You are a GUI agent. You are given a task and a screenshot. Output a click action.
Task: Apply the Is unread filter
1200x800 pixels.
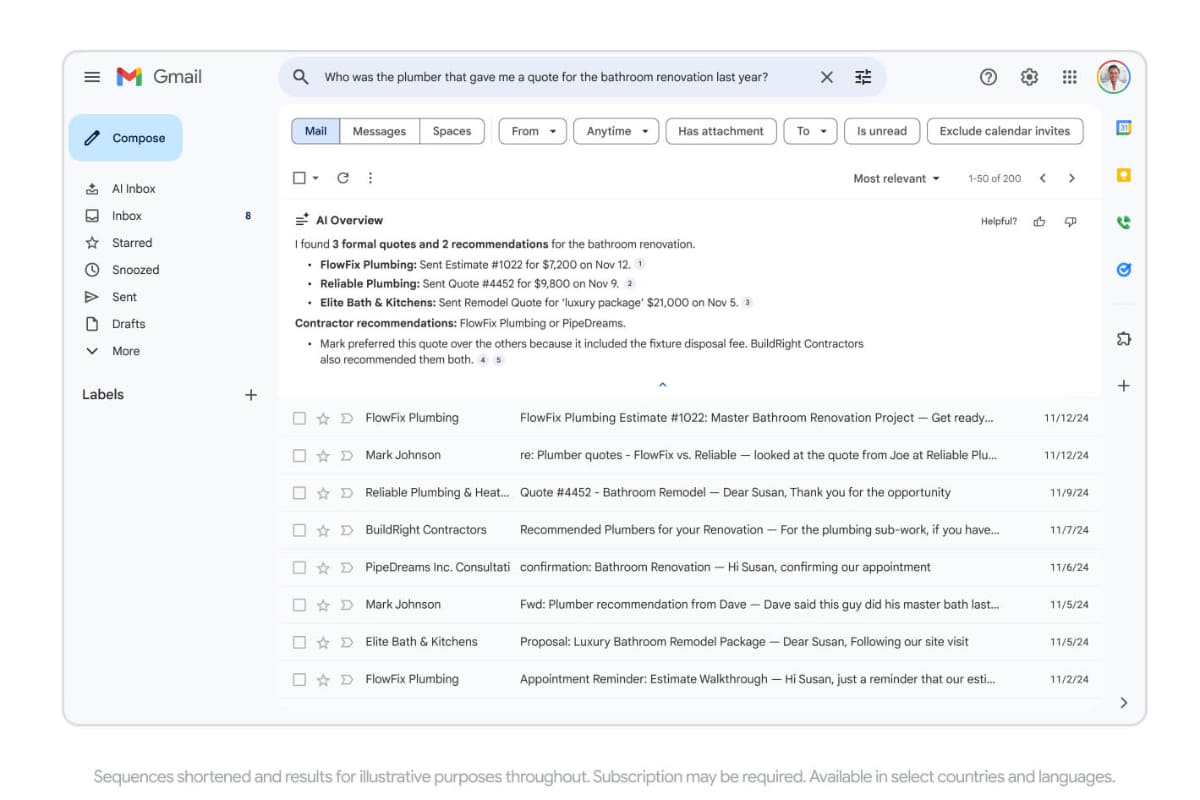882,131
